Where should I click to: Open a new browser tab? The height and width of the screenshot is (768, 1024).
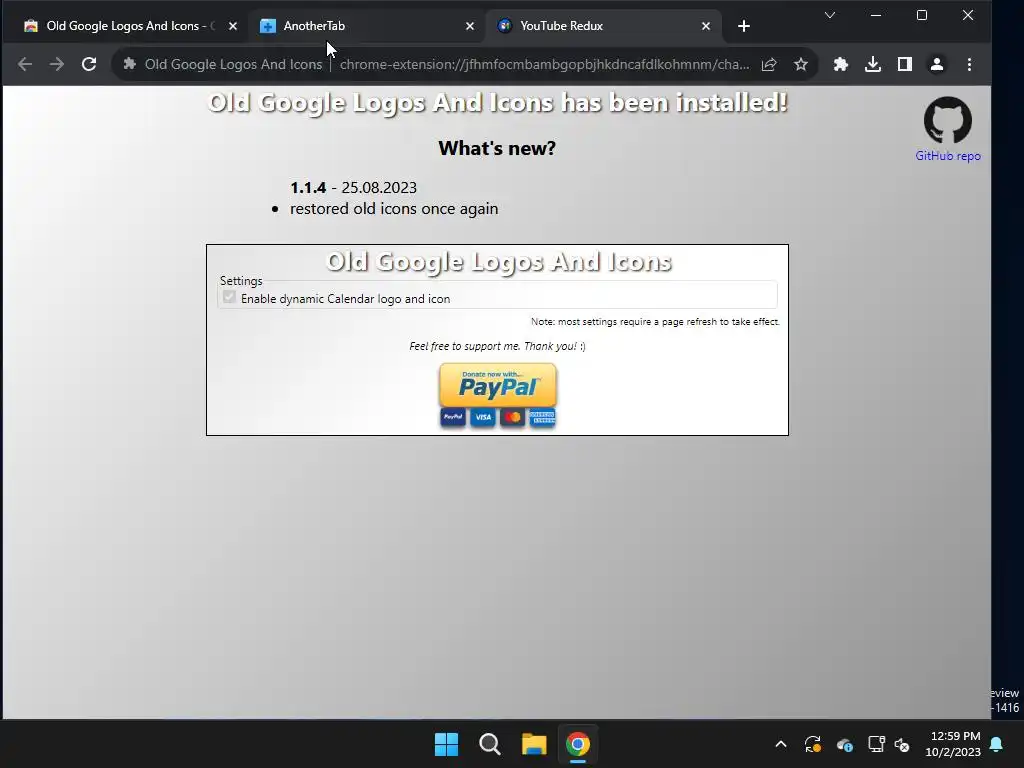[744, 26]
